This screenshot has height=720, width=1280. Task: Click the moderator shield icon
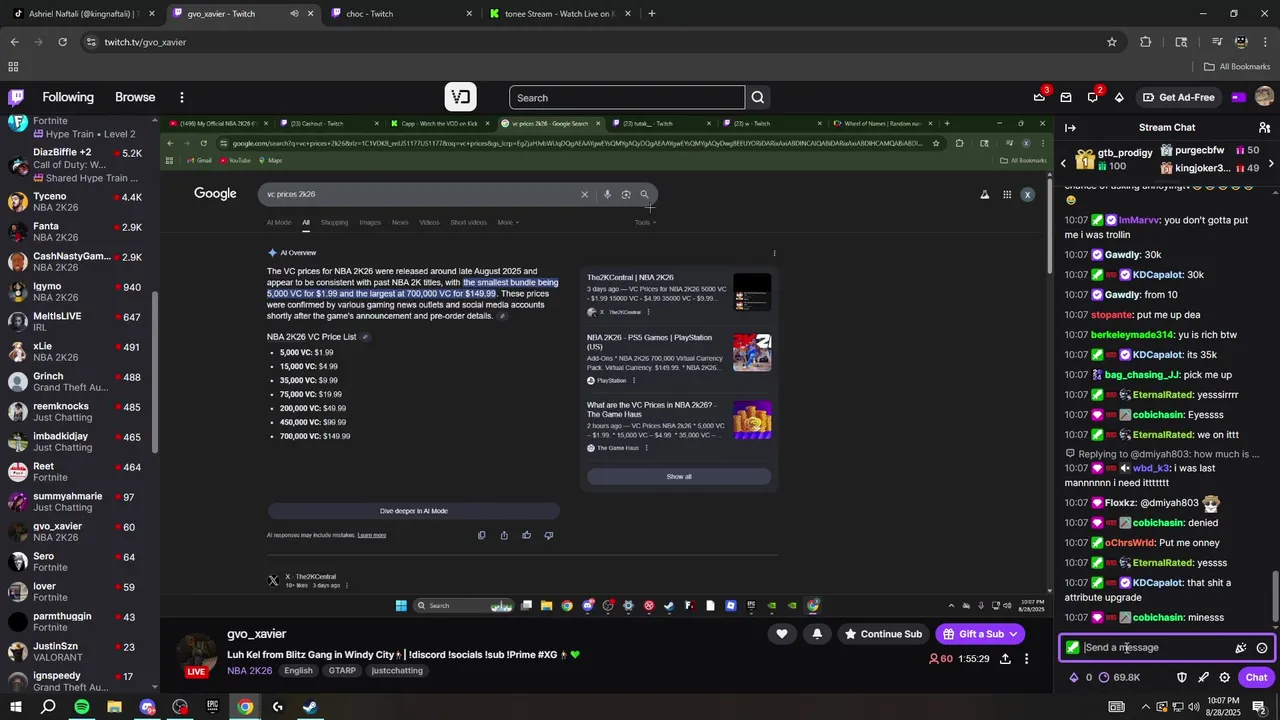(1181, 677)
